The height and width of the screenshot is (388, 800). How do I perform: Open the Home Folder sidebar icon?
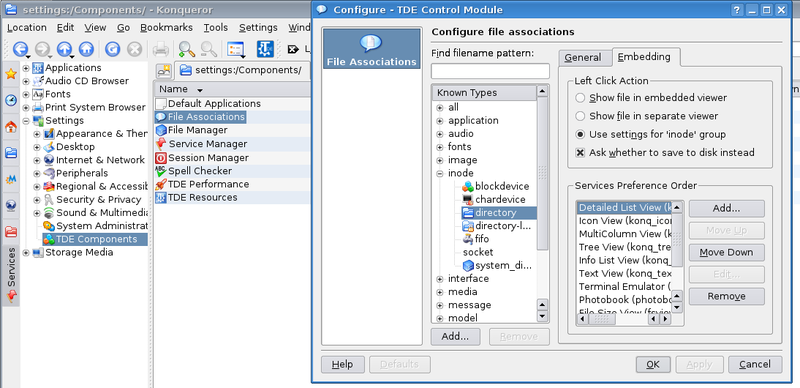(x=11, y=127)
